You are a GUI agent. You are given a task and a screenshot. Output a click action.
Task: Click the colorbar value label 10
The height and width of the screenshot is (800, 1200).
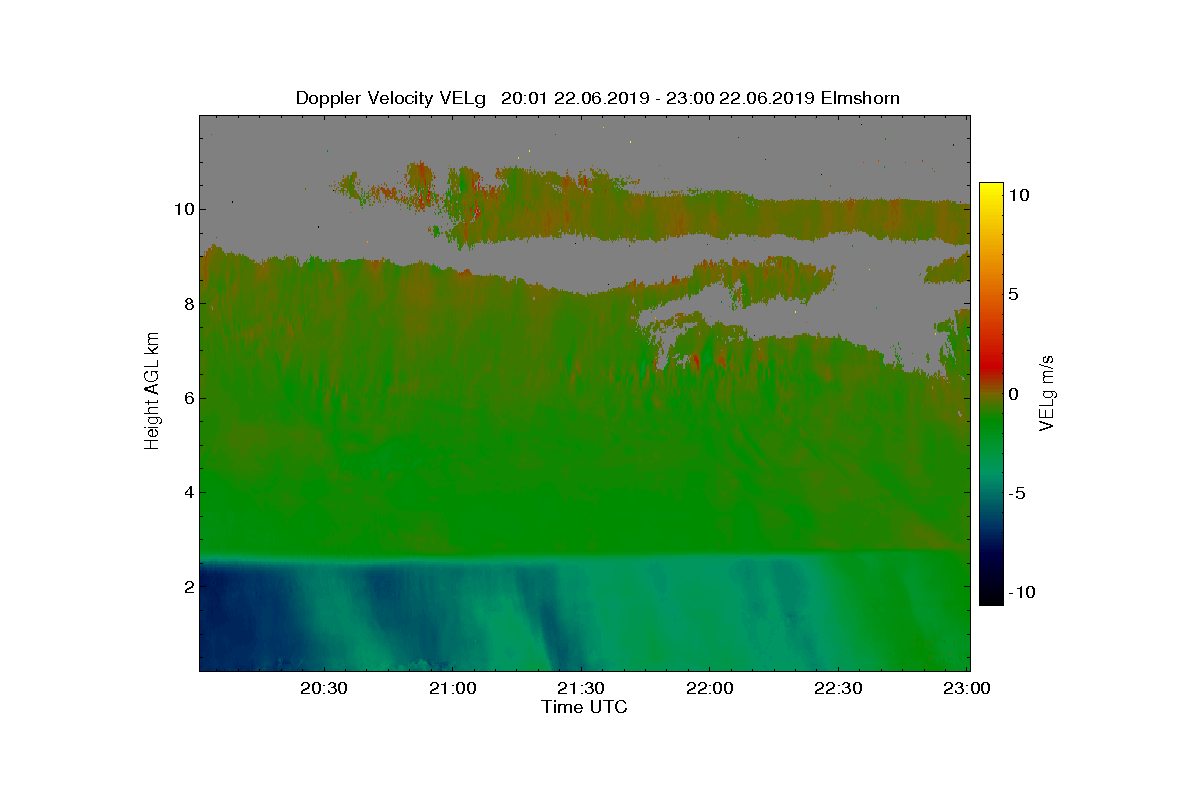tap(1019, 195)
